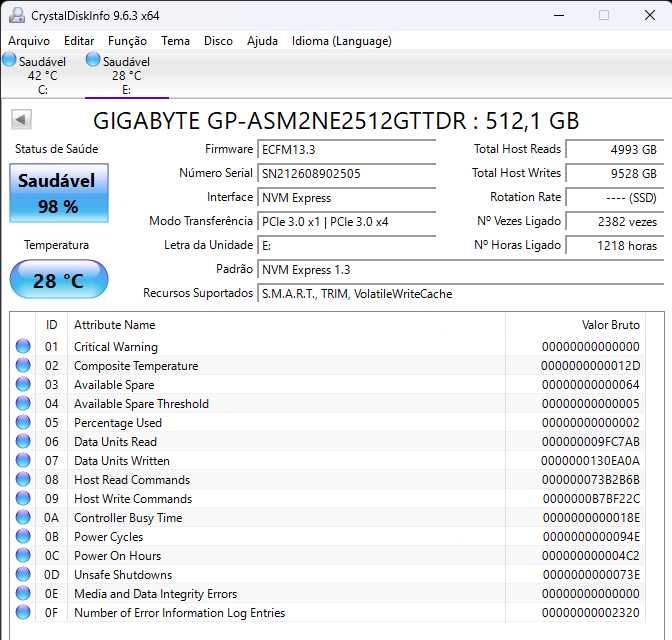The width and height of the screenshot is (672, 640).
Task: Click the status icon for Host Read Commands
Action: tap(23, 479)
